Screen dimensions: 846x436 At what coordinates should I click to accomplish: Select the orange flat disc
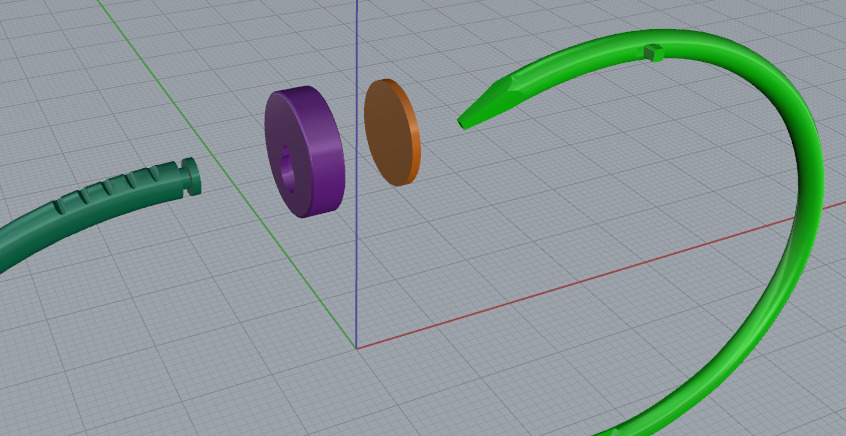pos(390,132)
